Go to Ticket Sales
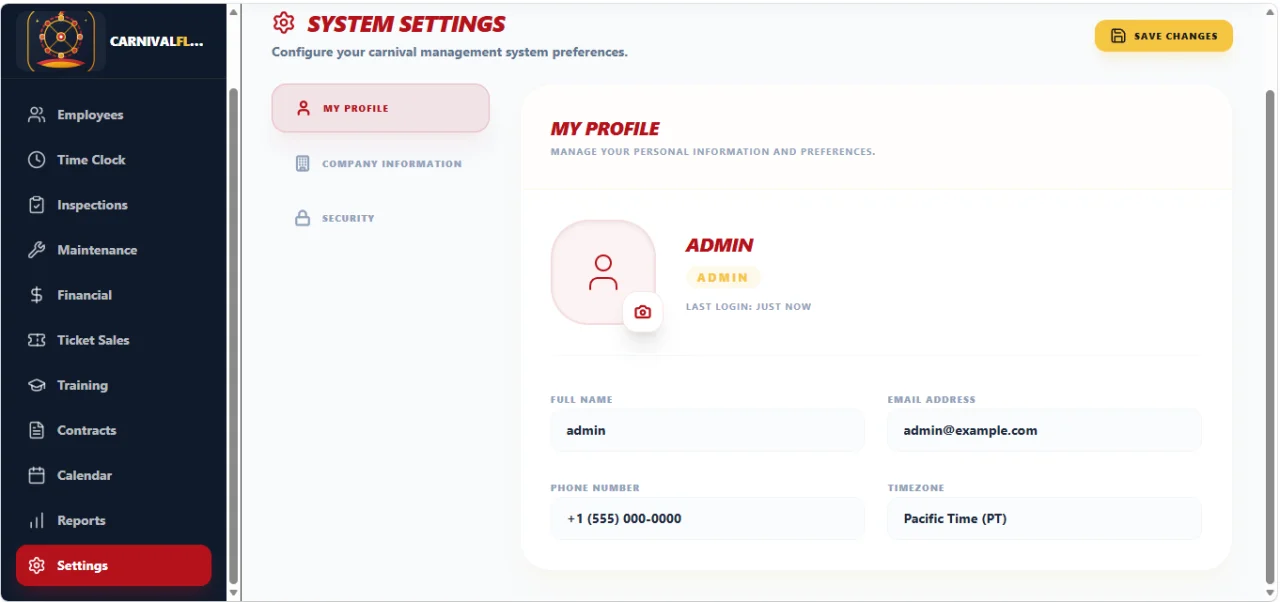This screenshot has width=1280, height=602. tap(114, 340)
